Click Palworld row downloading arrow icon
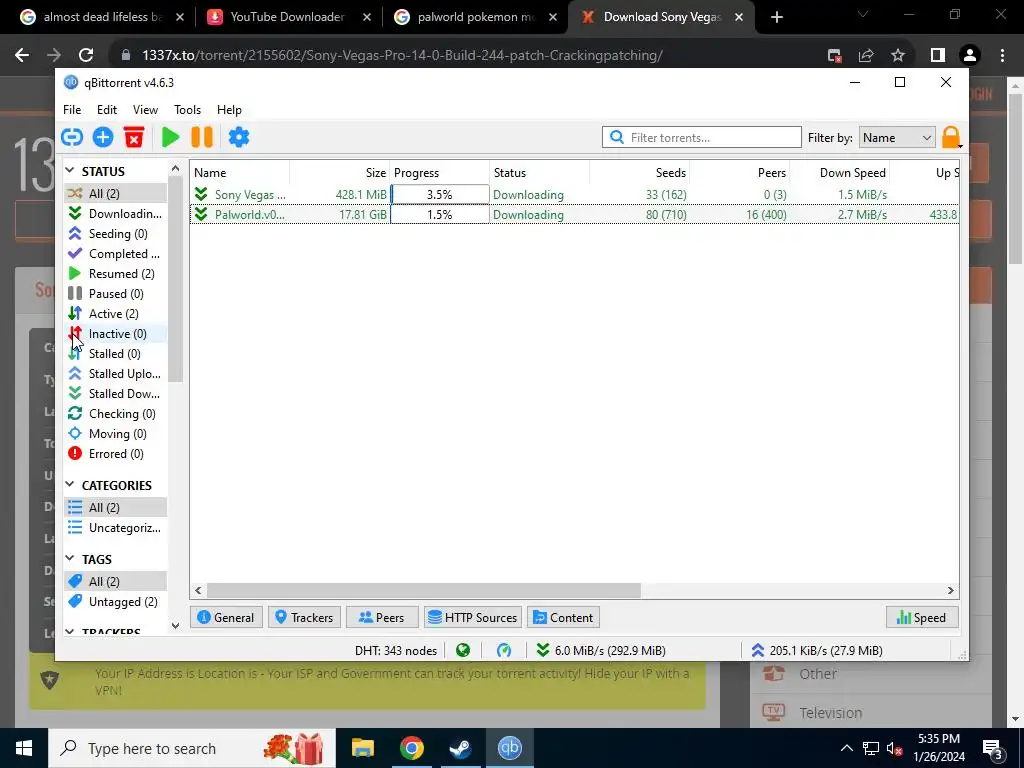Screen dimensions: 1024x768 click(201, 214)
